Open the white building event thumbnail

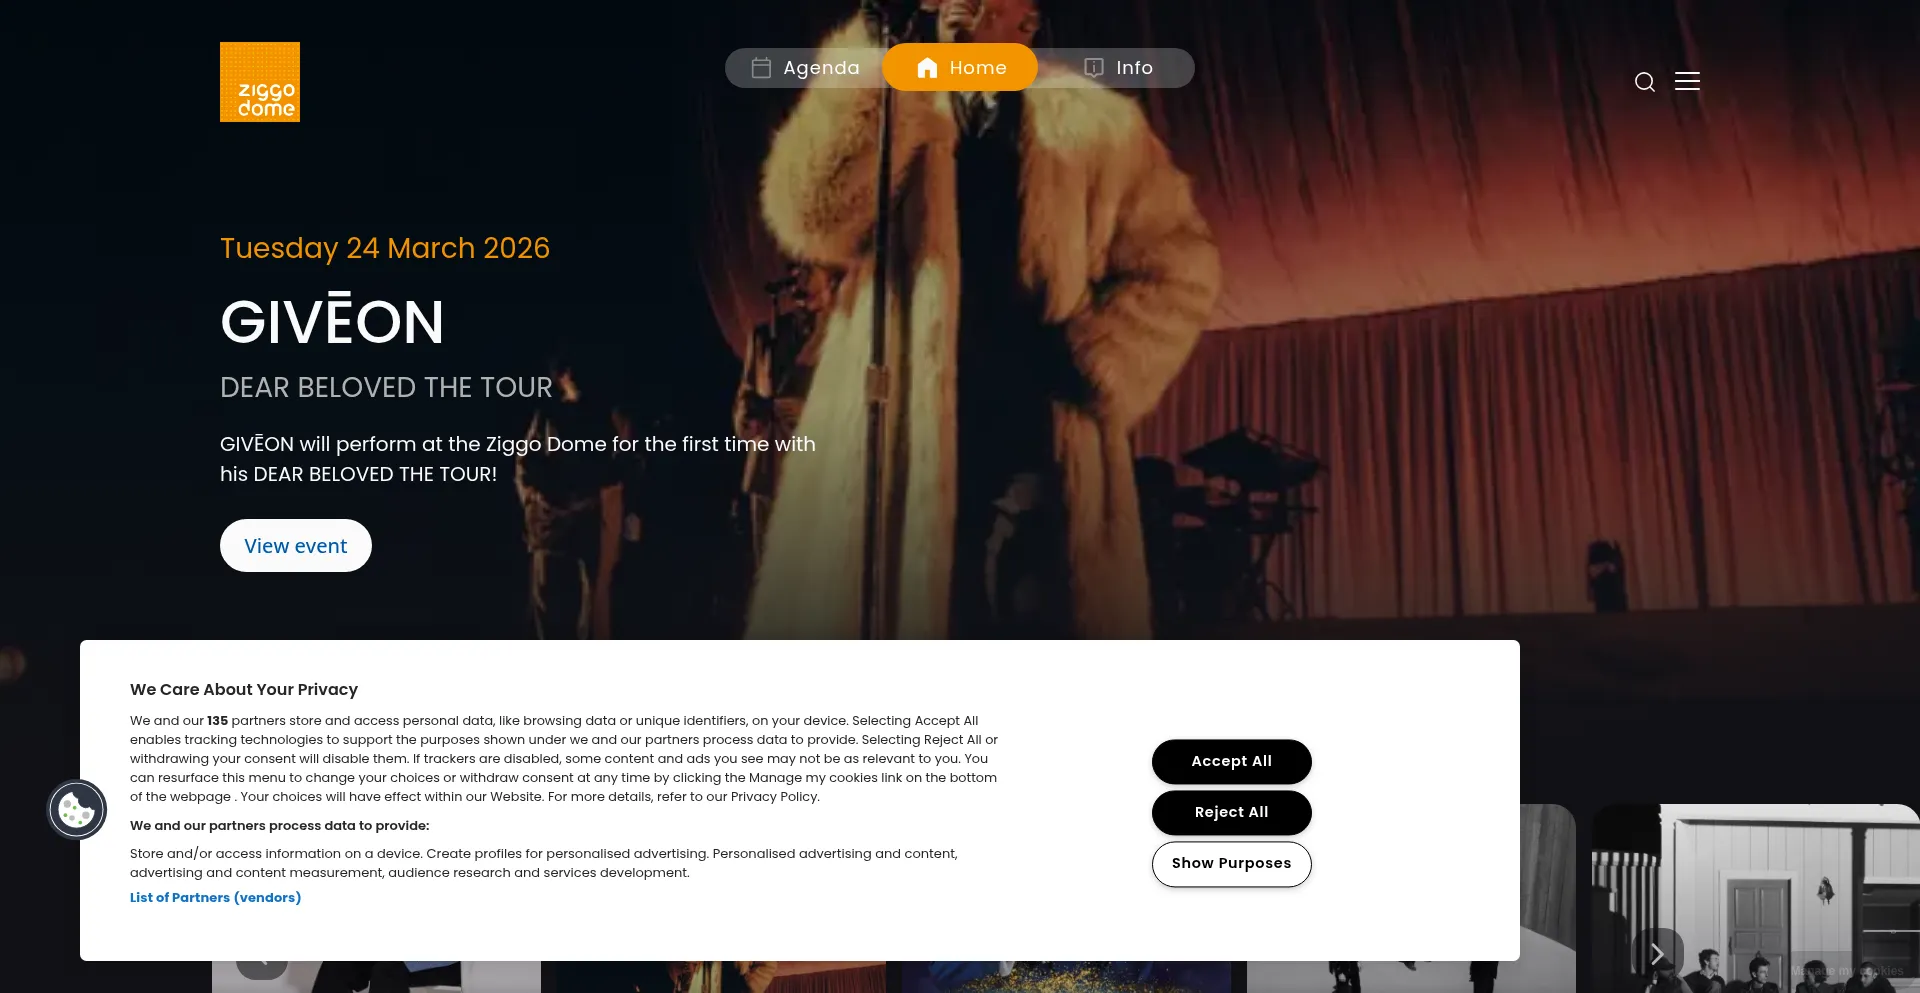(x=1756, y=898)
